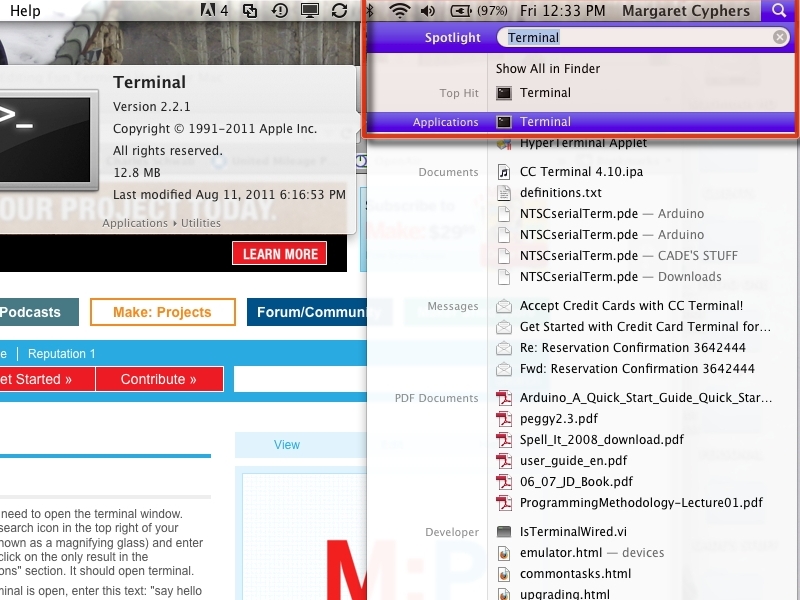Open the HyperTerminal Applet result
This screenshot has height=600, width=800.
[x=583, y=143]
